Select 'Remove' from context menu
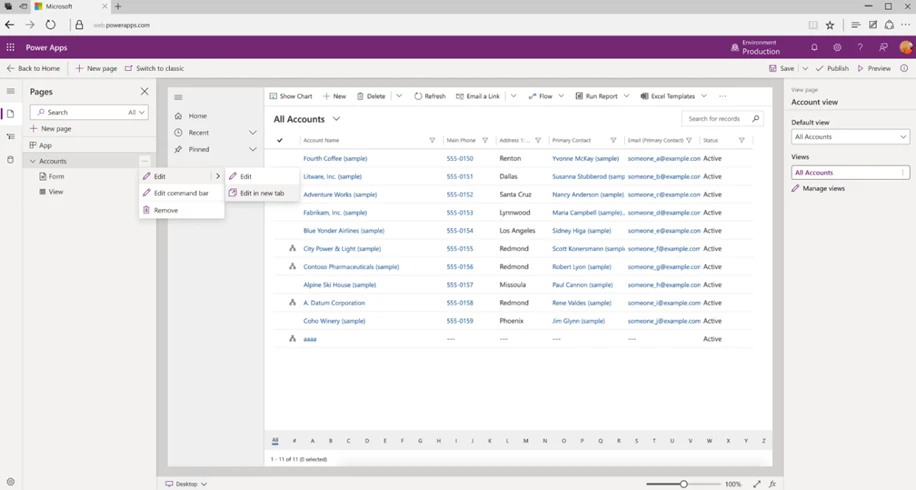The width and height of the screenshot is (916, 490). click(x=166, y=210)
